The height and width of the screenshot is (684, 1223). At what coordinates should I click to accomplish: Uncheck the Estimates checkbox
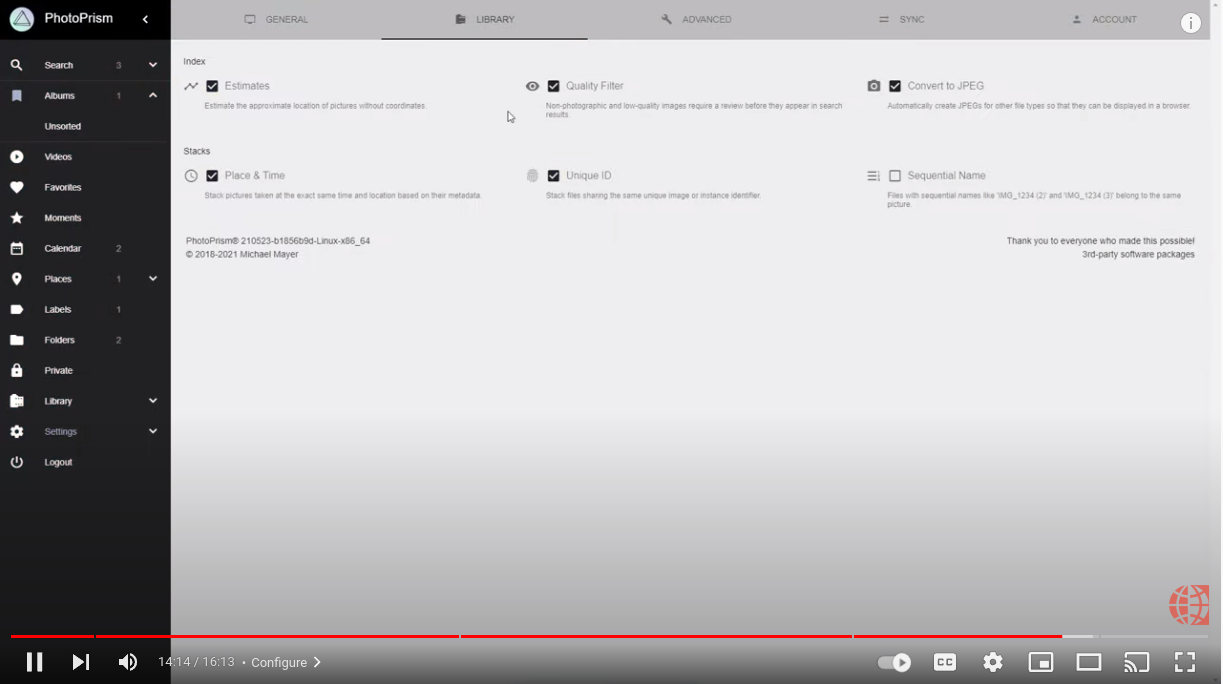212,86
